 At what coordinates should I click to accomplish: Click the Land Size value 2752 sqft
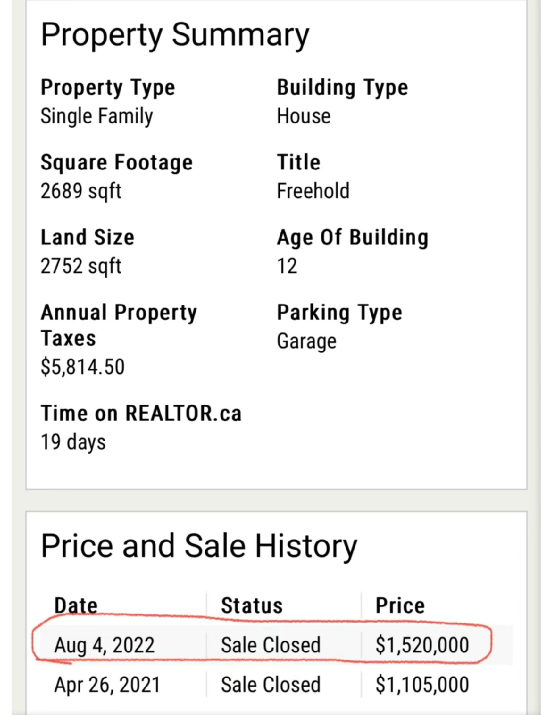(x=81, y=266)
